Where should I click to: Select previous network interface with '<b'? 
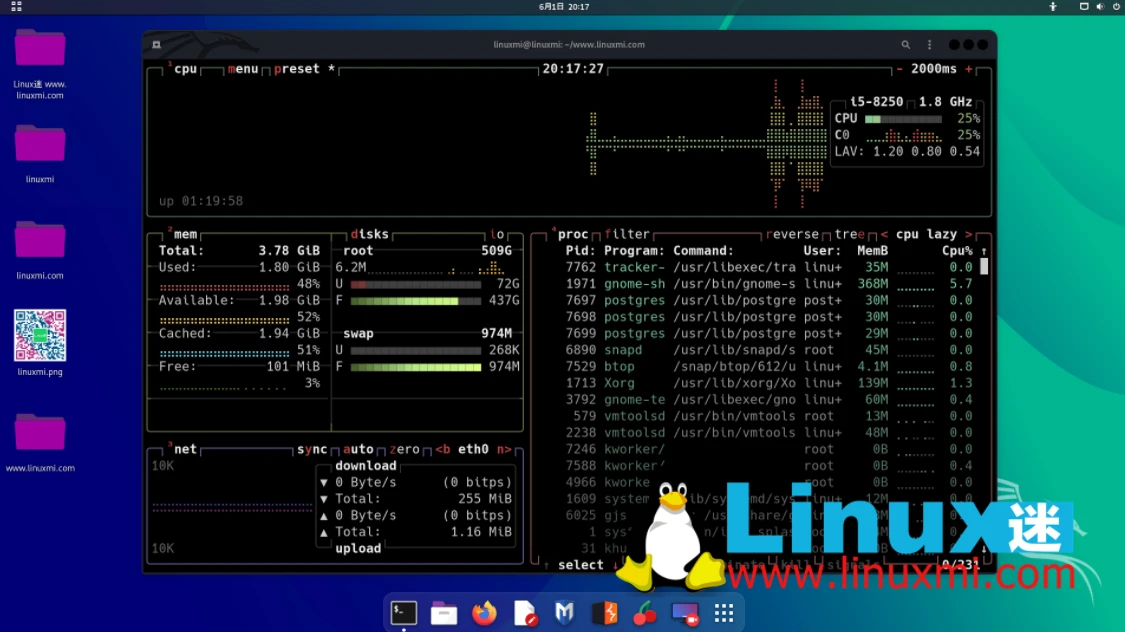click(443, 449)
